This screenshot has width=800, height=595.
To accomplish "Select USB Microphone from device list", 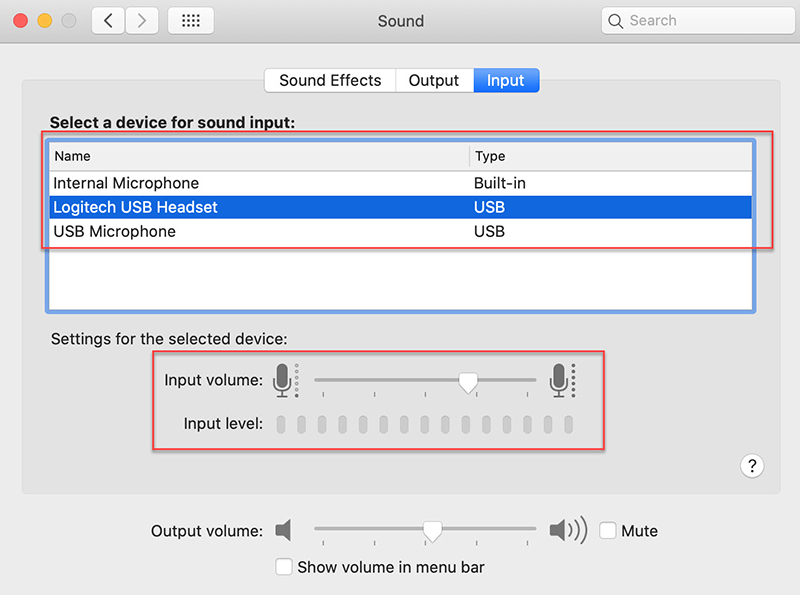I will [114, 231].
